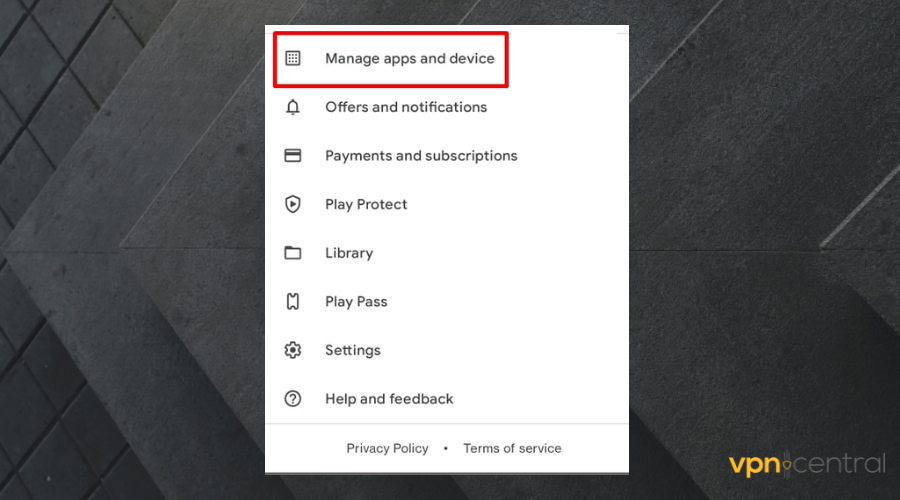Click the dot separator between footer links
Viewport: 900px width, 500px height.
[x=445, y=449]
